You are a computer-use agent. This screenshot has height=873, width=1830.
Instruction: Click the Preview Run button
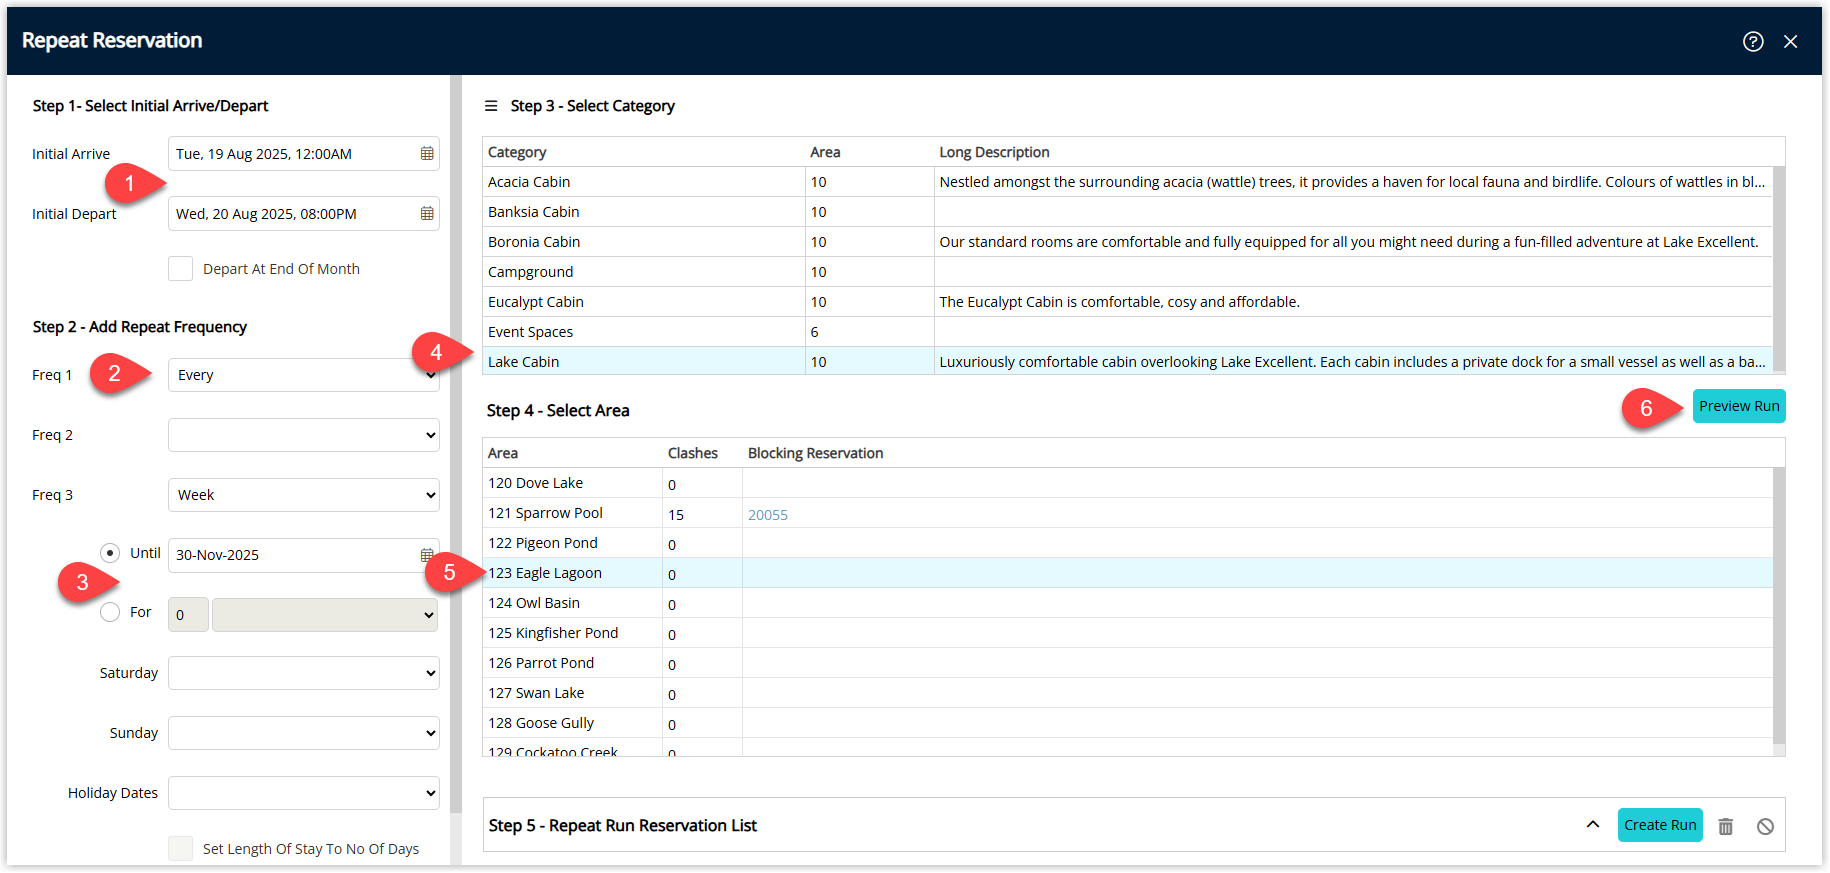(1739, 406)
